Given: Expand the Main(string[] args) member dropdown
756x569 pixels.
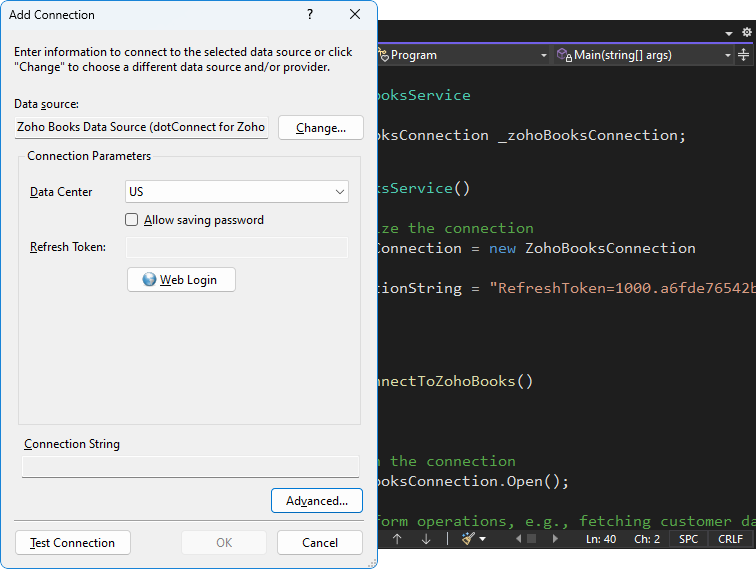Looking at the screenshot, I should pos(728,55).
